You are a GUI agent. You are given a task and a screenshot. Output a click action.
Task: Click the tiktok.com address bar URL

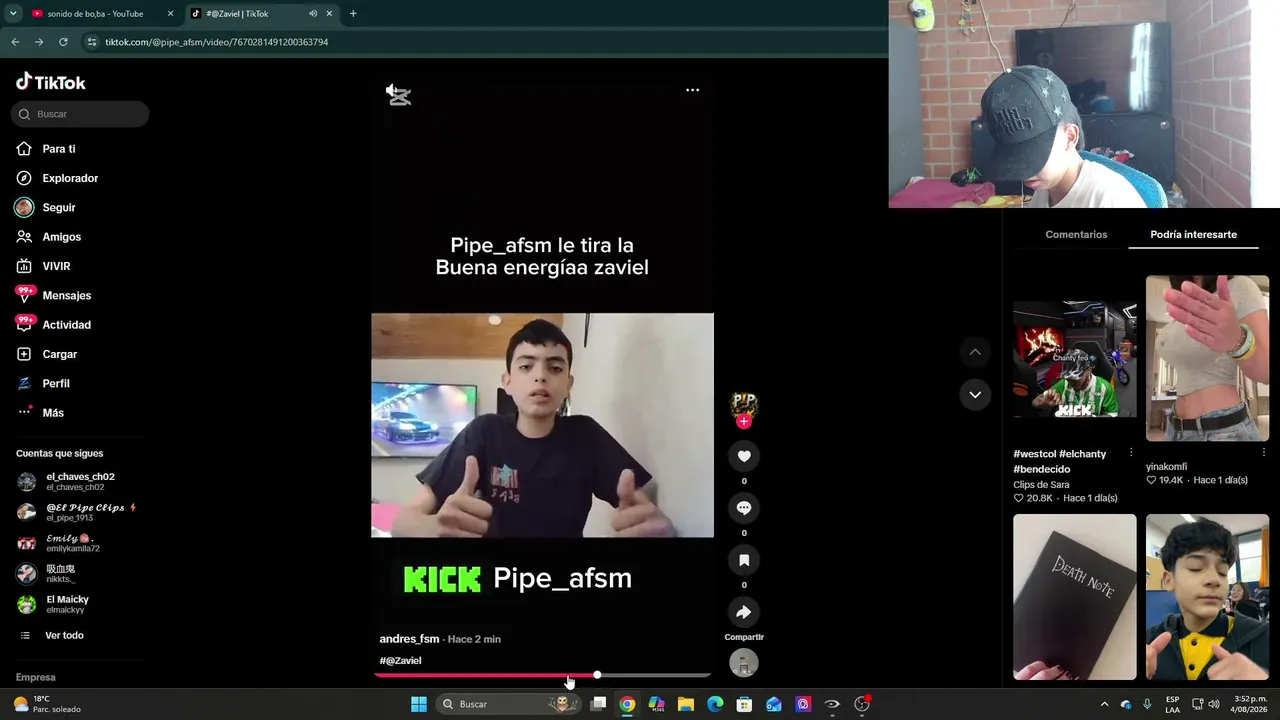pyautogui.click(x=217, y=42)
